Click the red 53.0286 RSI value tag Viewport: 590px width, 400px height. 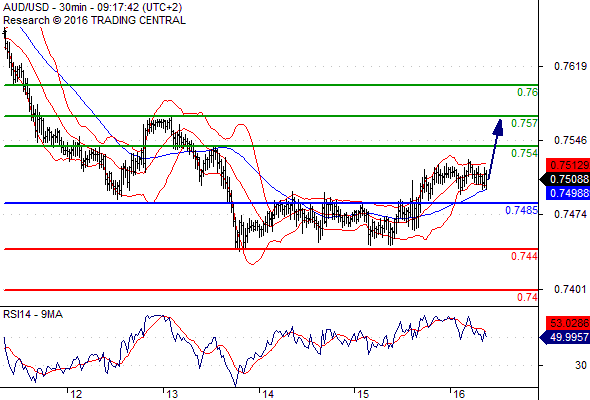(568, 323)
